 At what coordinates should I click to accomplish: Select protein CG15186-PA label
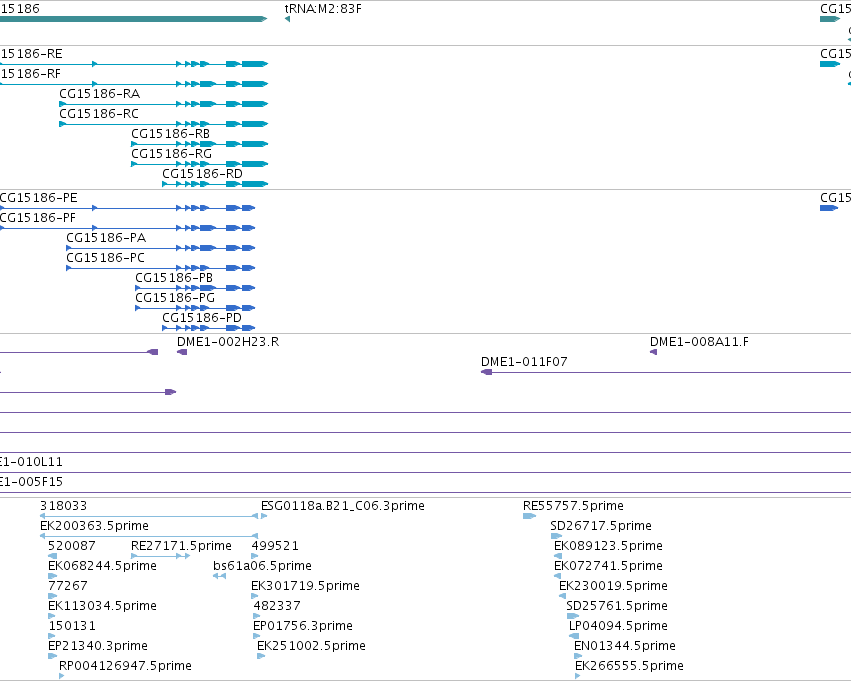(106, 238)
